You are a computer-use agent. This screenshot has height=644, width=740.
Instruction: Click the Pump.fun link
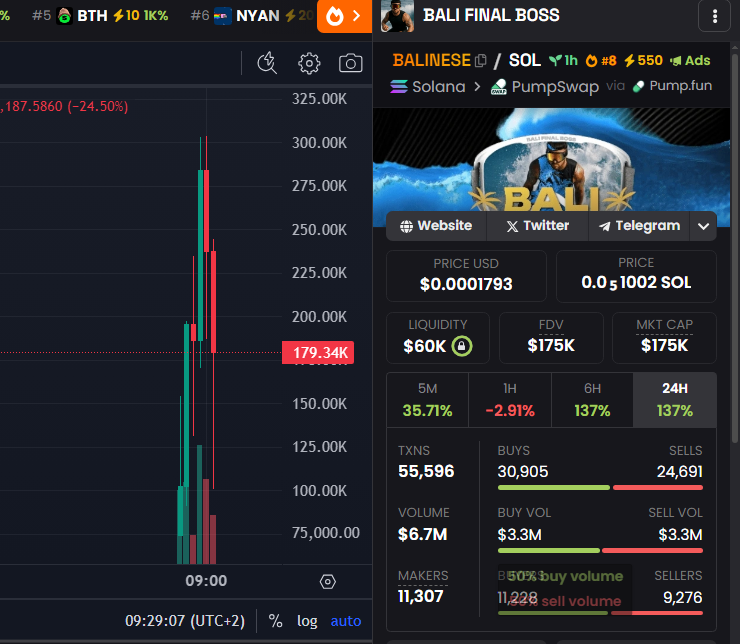tap(672, 86)
